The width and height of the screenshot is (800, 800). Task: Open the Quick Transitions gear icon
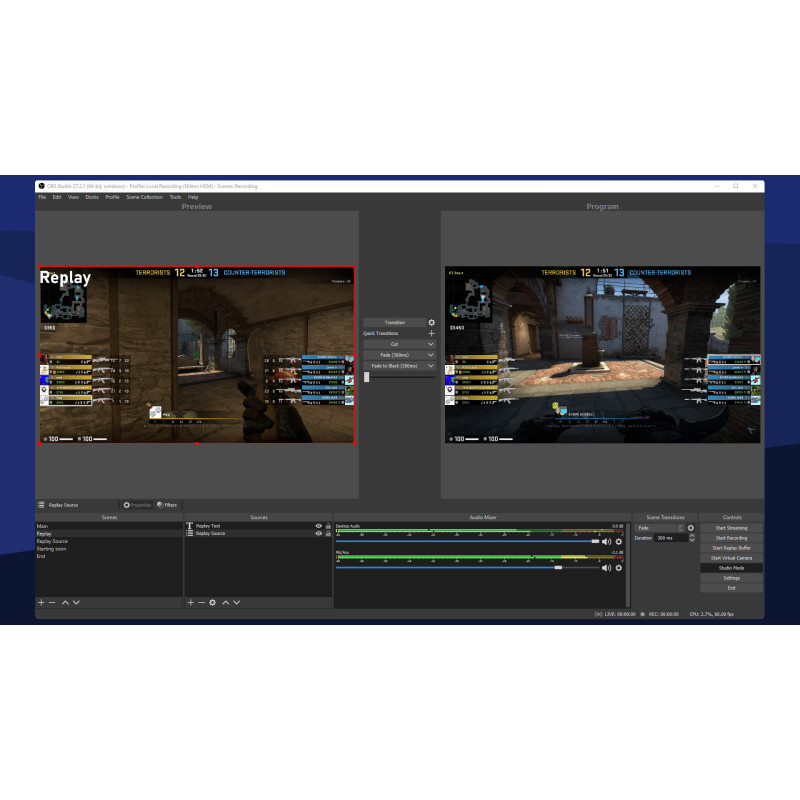pyautogui.click(x=432, y=334)
